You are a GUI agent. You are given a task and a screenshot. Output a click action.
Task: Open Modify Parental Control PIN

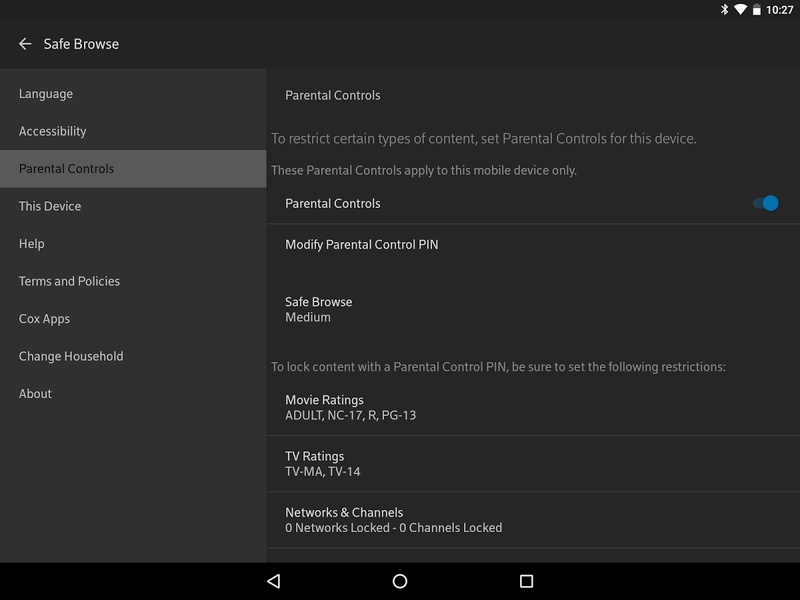pos(533,245)
